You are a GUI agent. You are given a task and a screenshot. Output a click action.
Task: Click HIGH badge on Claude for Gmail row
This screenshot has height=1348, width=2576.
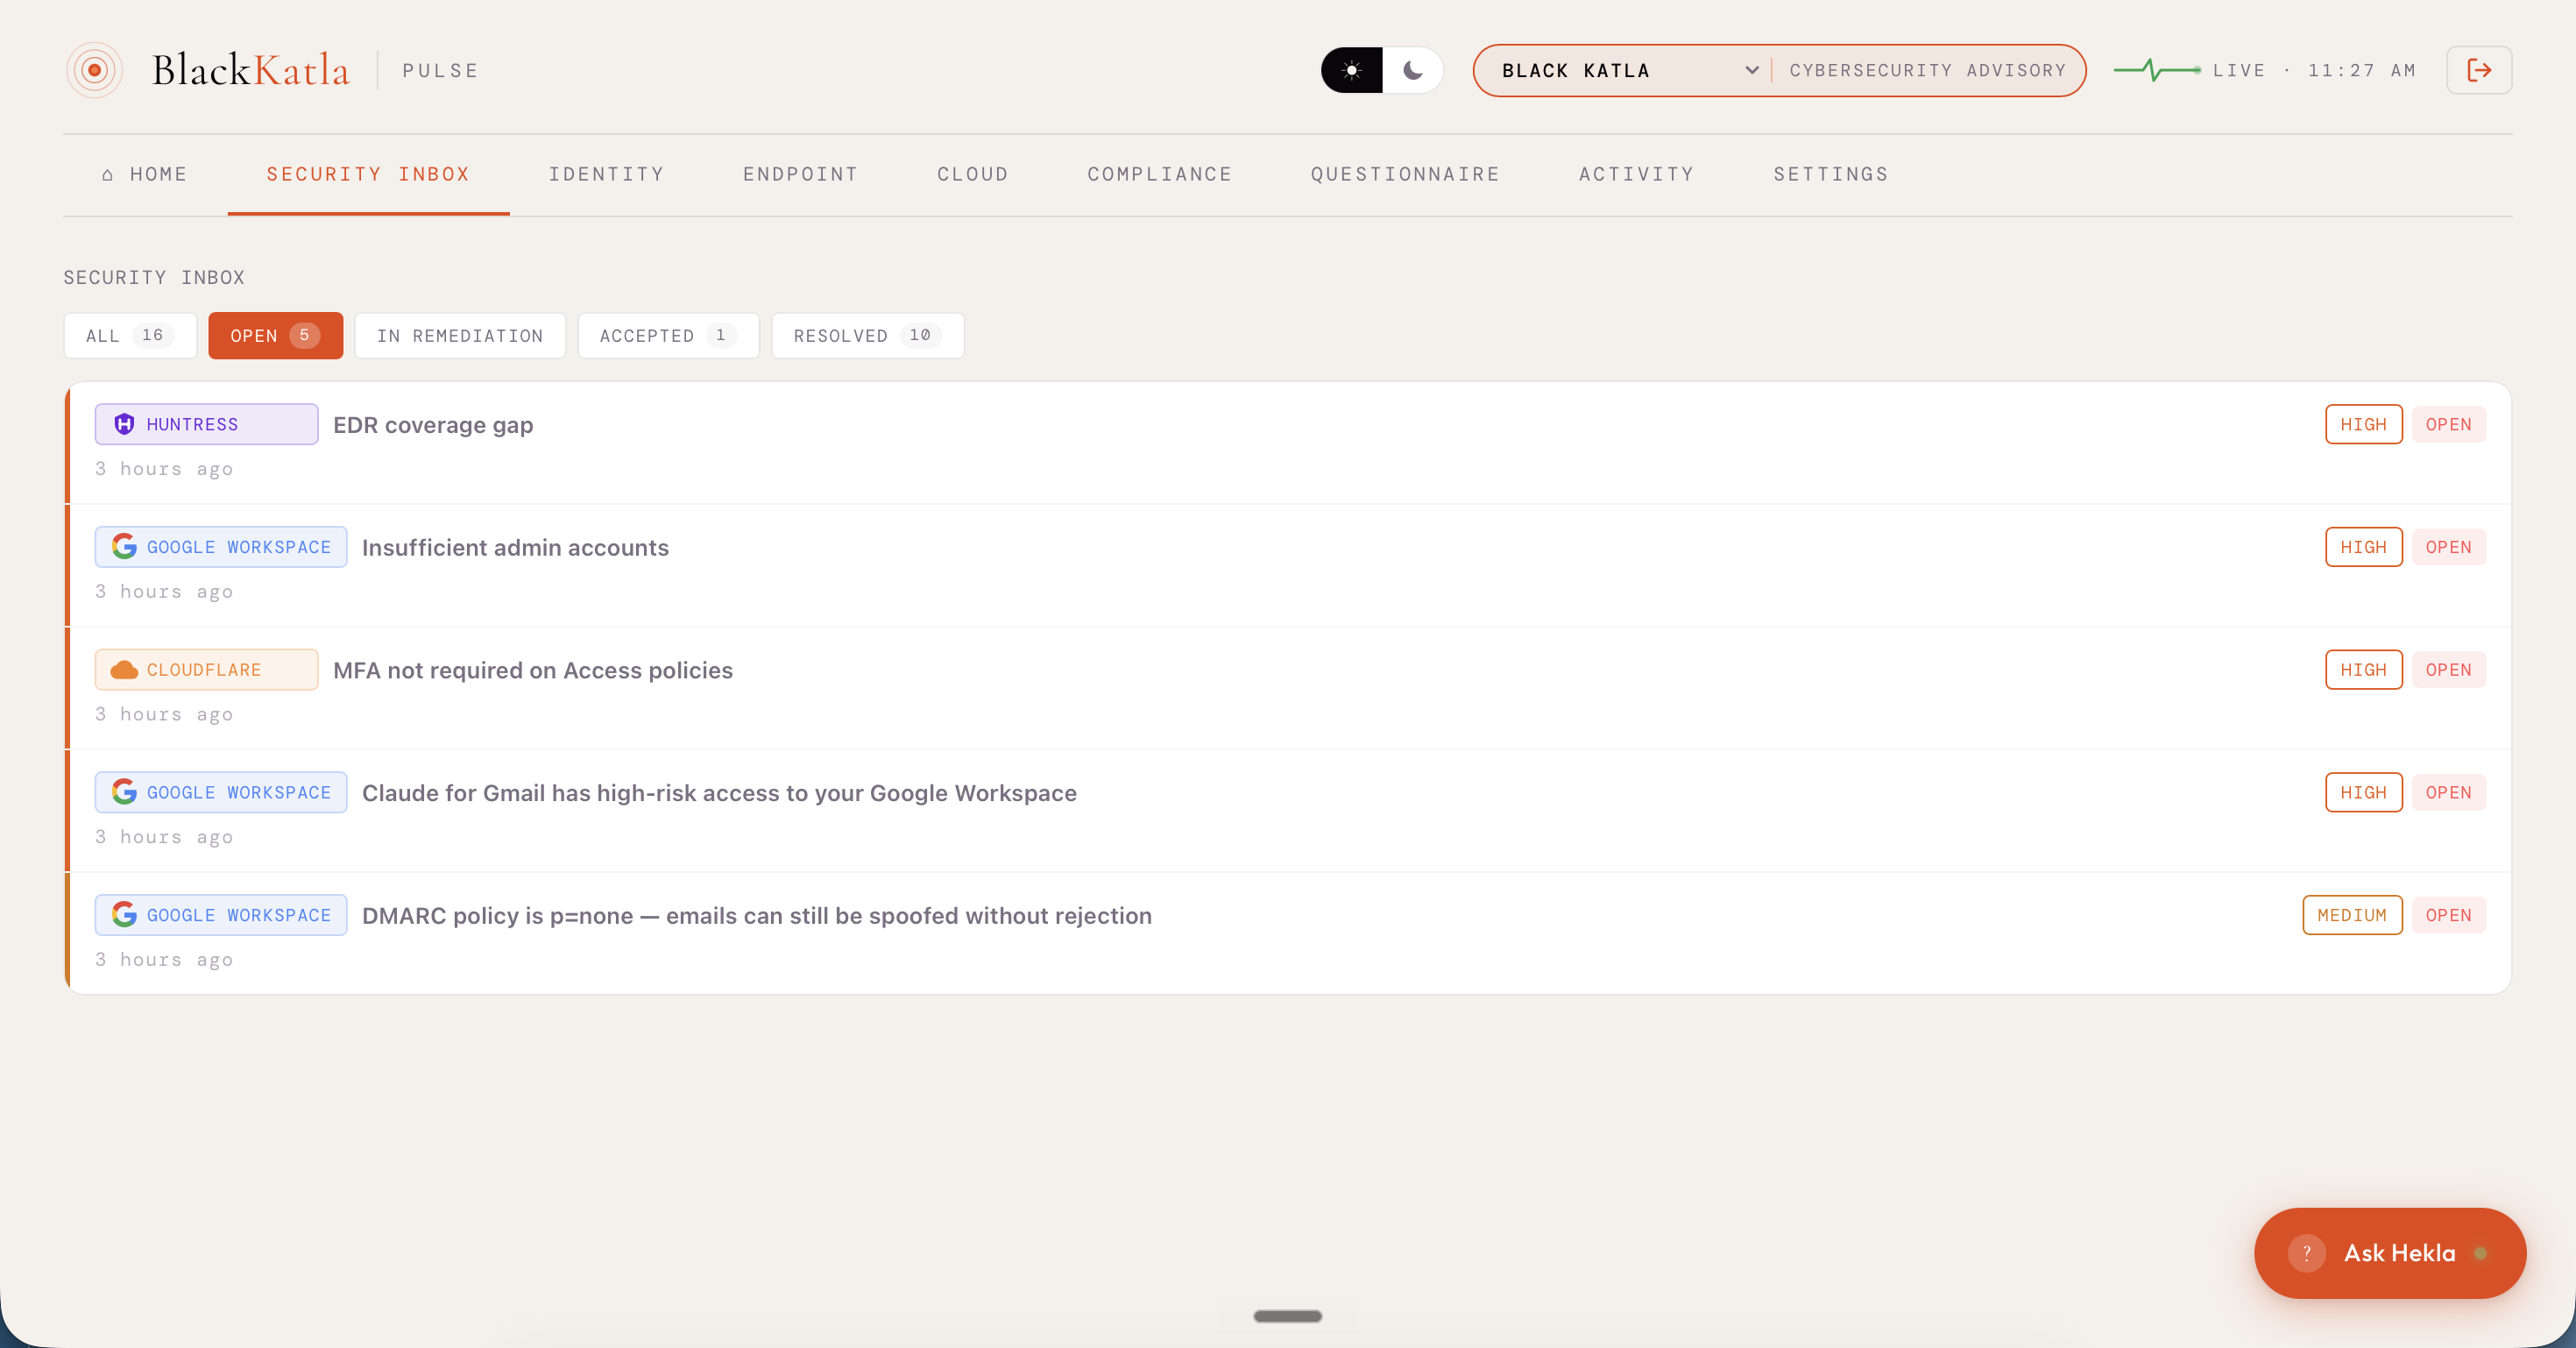[2363, 792]
